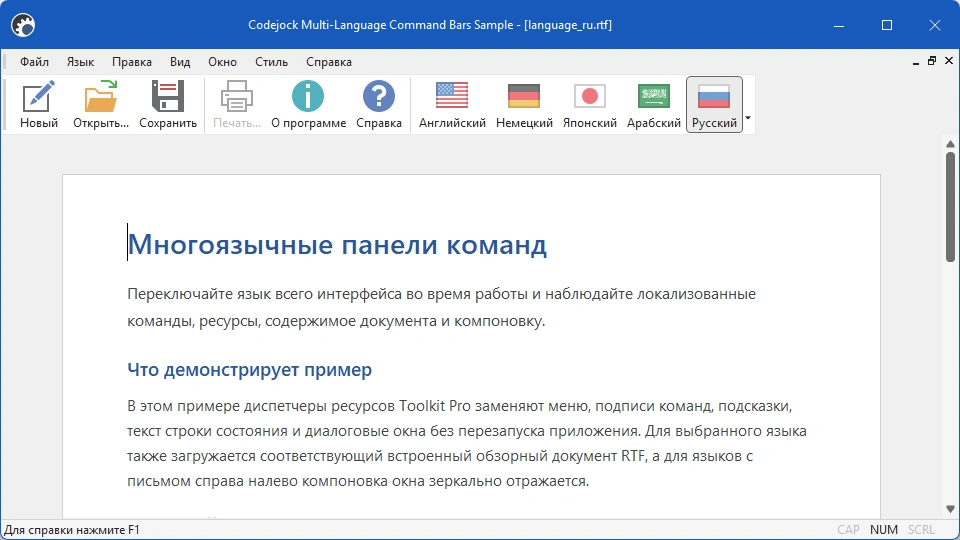Click the heading Многоязычные панели команд

(x=337, y=244)
